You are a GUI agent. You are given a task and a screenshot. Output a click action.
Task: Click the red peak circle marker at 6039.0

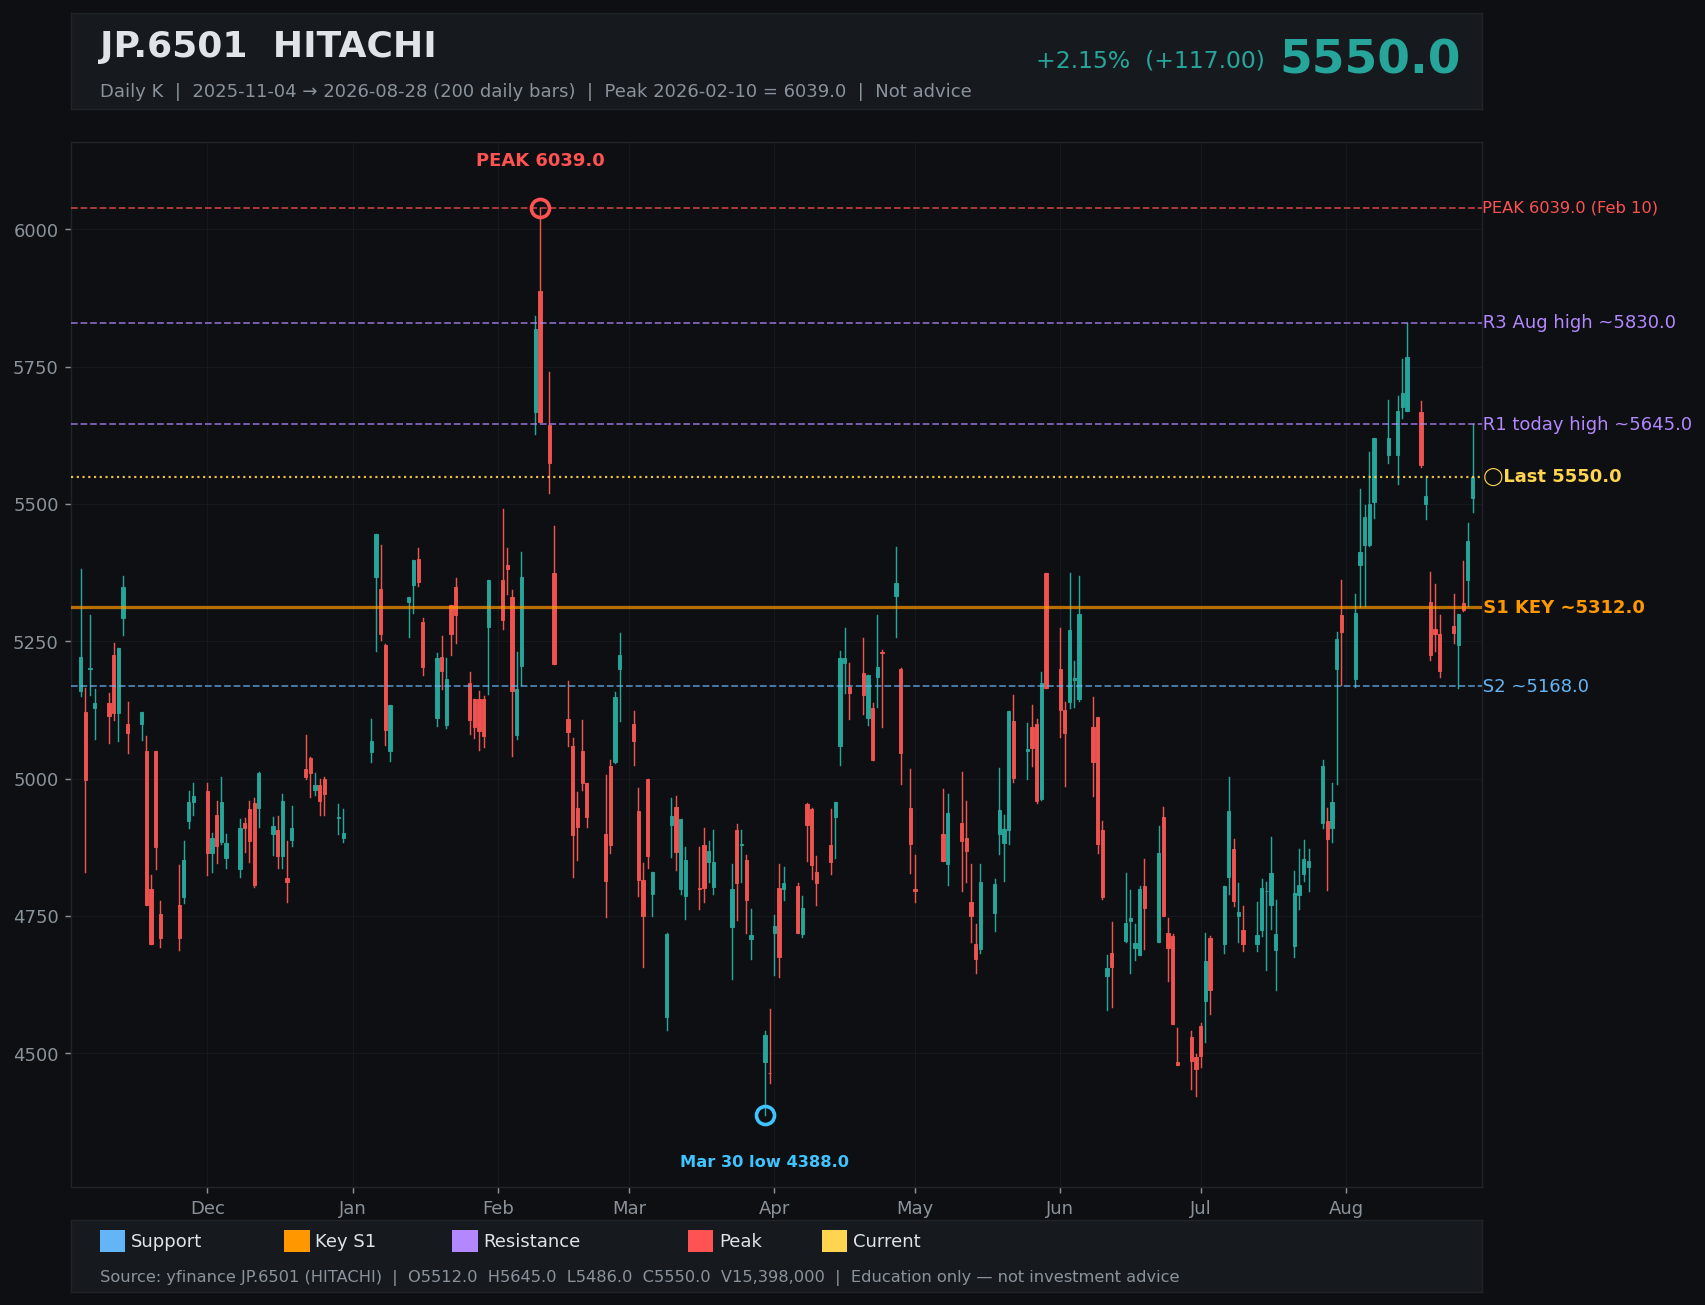point(540,208)
